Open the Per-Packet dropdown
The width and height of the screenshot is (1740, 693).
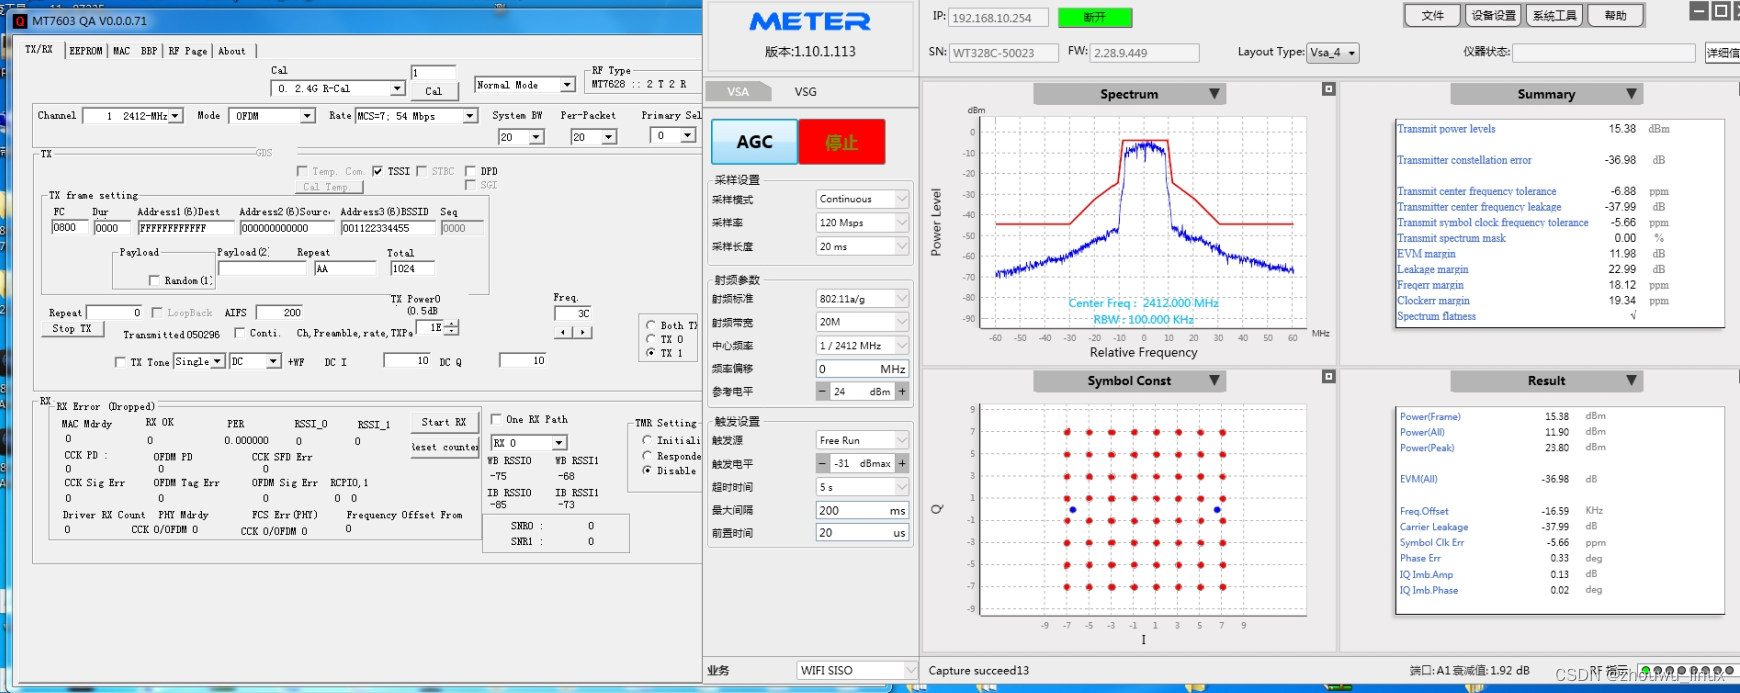tap(608, 137)
